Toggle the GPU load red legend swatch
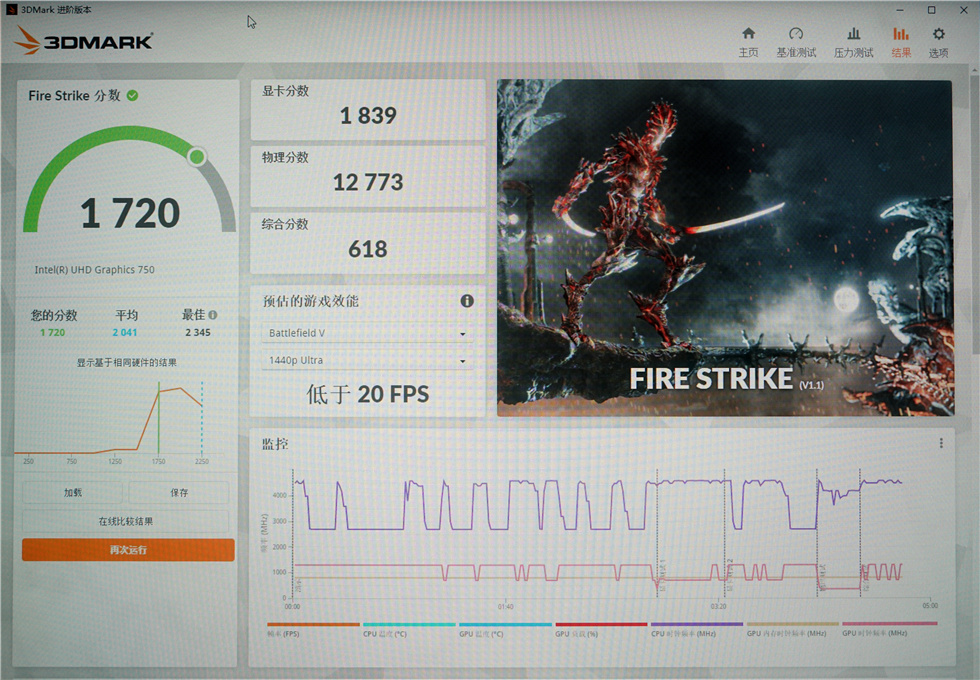The image size is (980, 680). [x=601, y=624]
